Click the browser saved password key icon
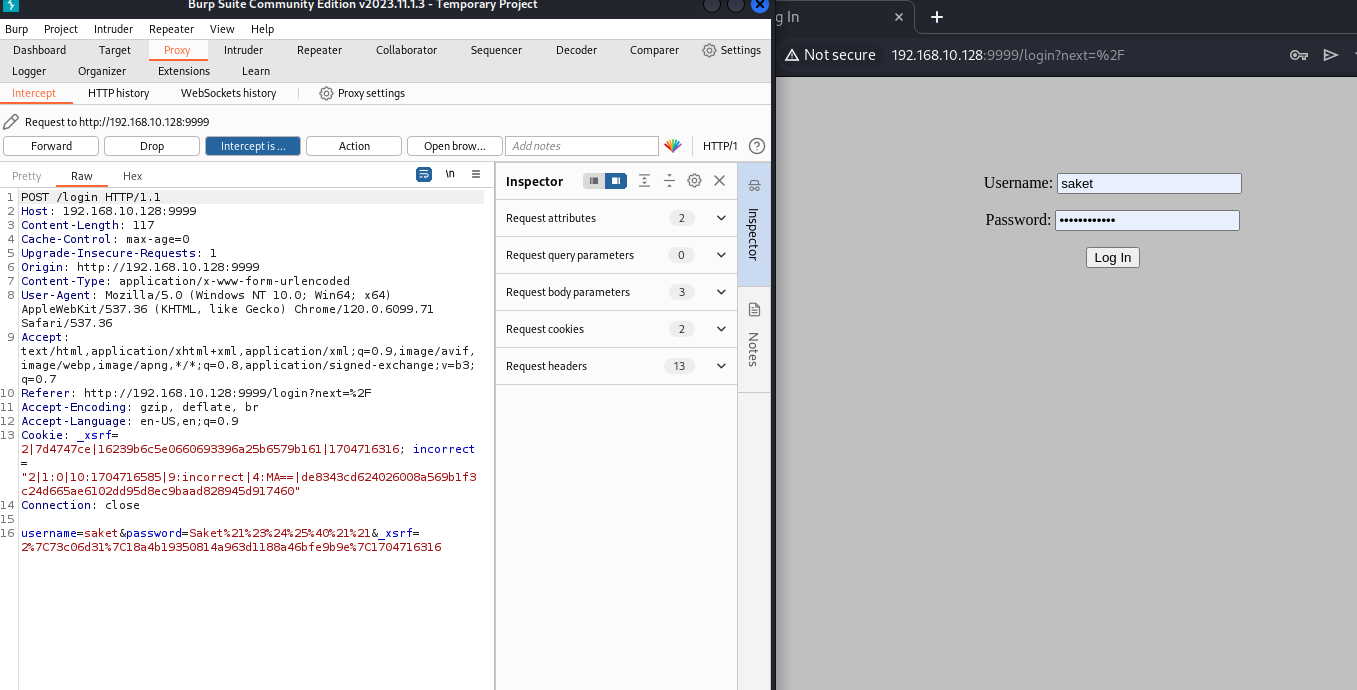This screenshot has height=690, width=1357. click(x=1299, y=55)
